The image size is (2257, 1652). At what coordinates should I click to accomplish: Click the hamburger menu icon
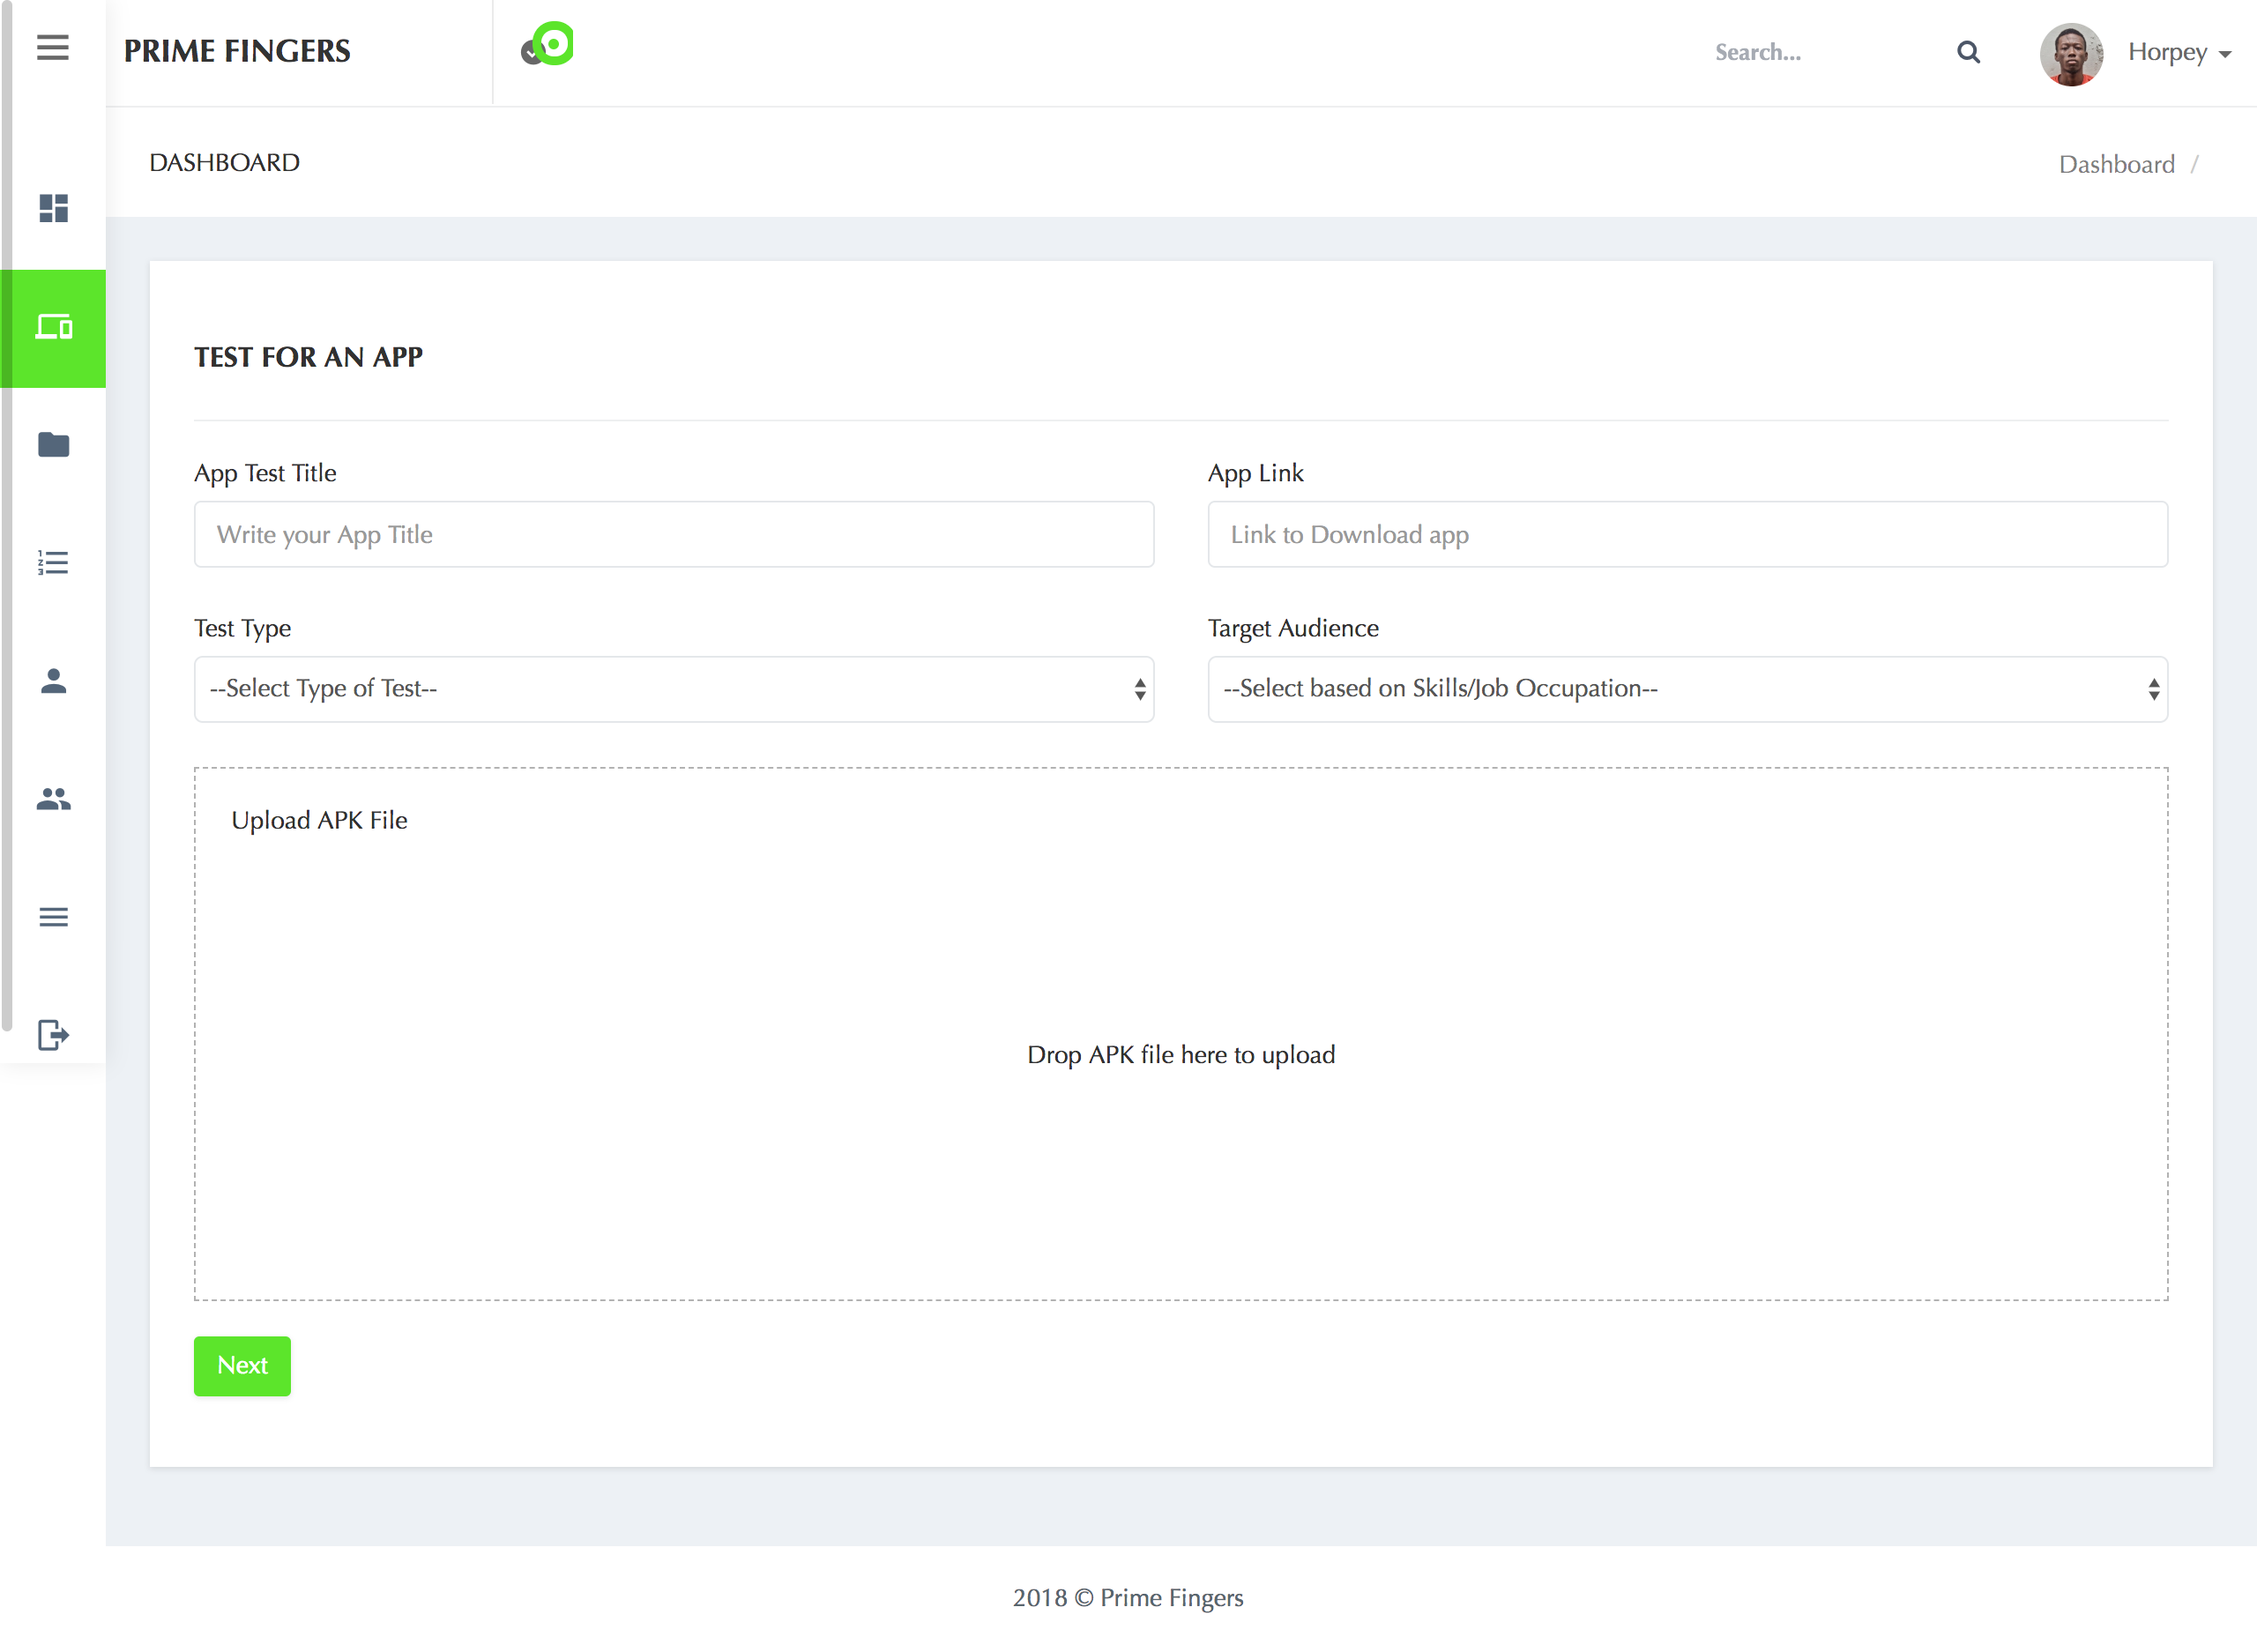pyautogui.click(x=53, y=48)
